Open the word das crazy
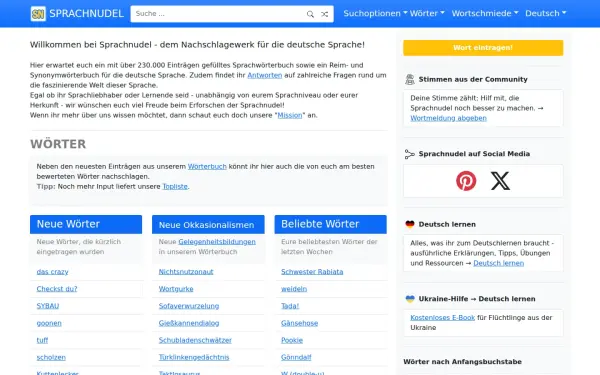 coord(52,272)
